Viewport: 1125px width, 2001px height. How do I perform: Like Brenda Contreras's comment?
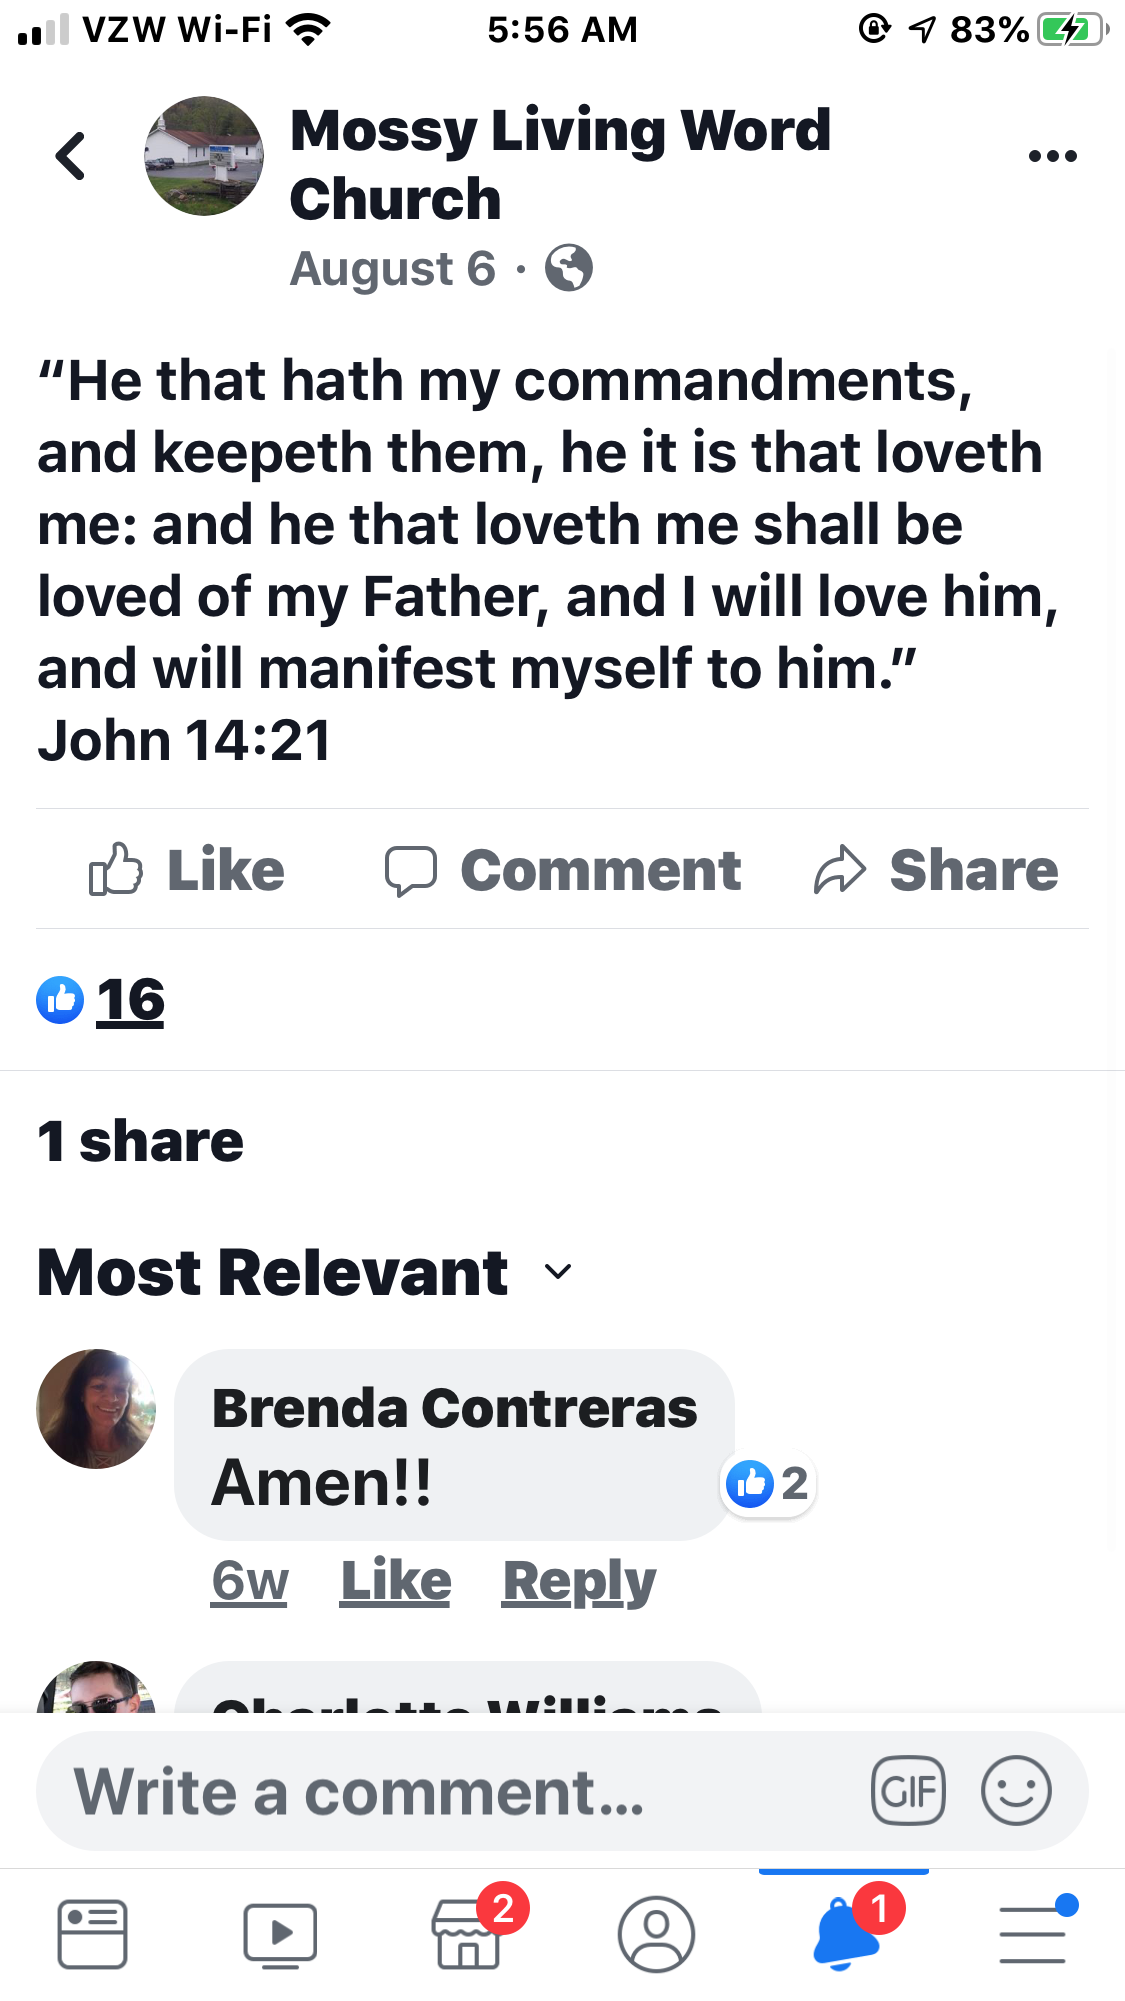point(396,1582)
